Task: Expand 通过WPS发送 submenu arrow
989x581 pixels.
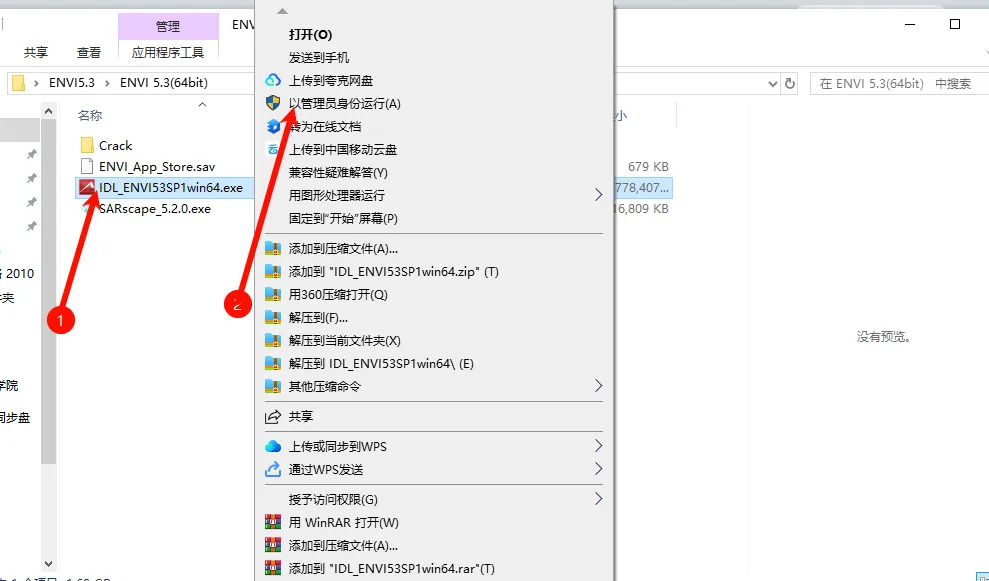Action: (x=598, y=469)
